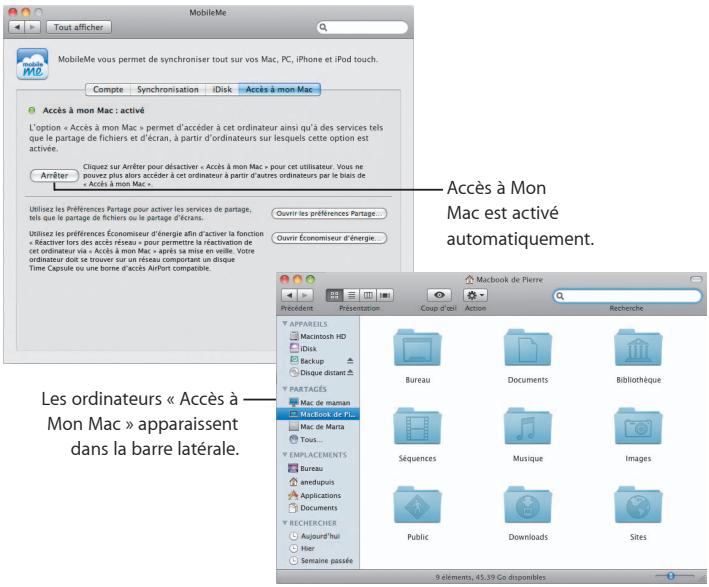Open the Action gear dropdown menu

[x=475, y=295]
